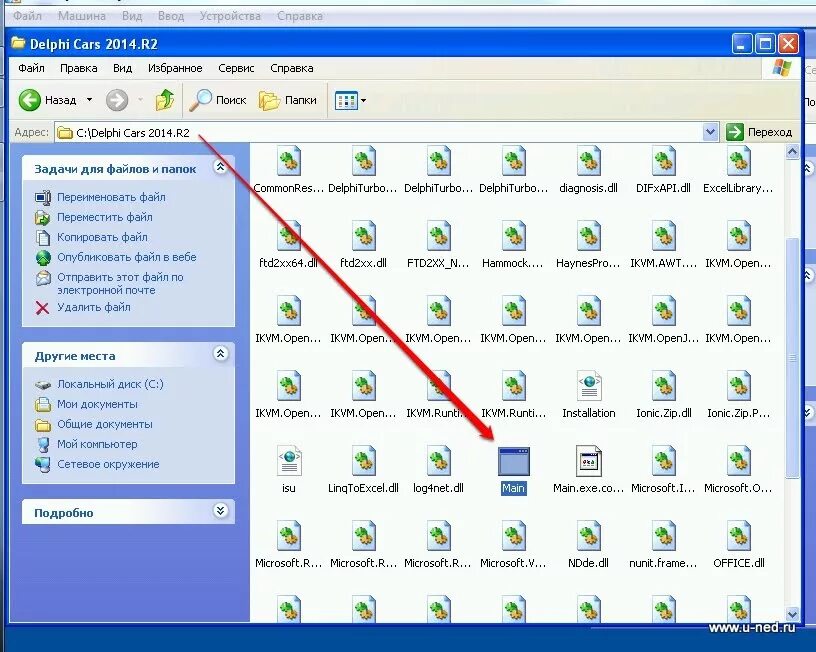Click the file list scroll up arrow
The width and height of the screenshot is (816, 652).
792,152
